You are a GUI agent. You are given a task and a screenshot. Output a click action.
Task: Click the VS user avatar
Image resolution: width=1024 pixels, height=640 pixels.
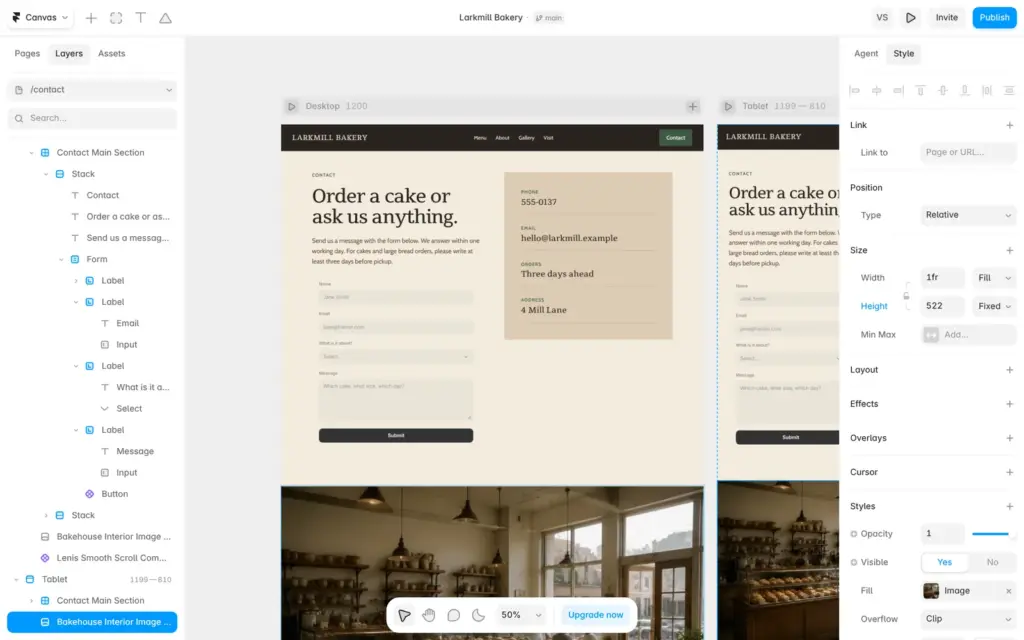point(882,18)
